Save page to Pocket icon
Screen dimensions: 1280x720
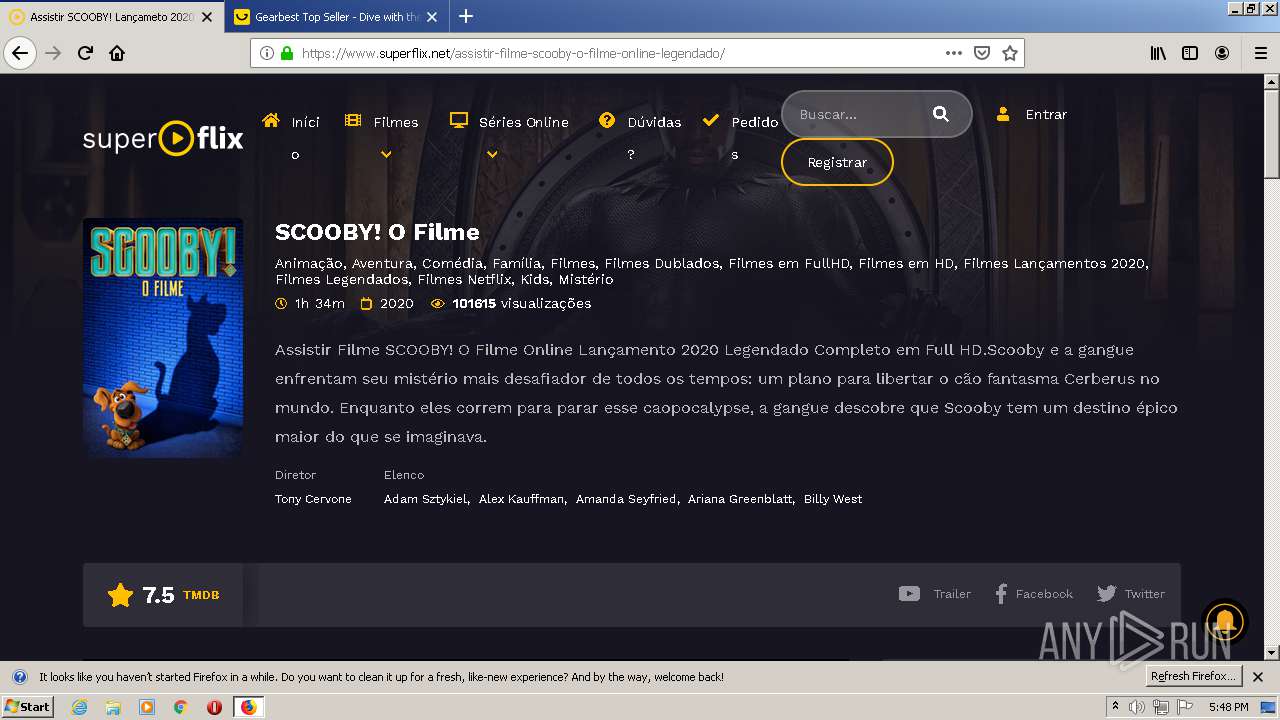[982, 53]
